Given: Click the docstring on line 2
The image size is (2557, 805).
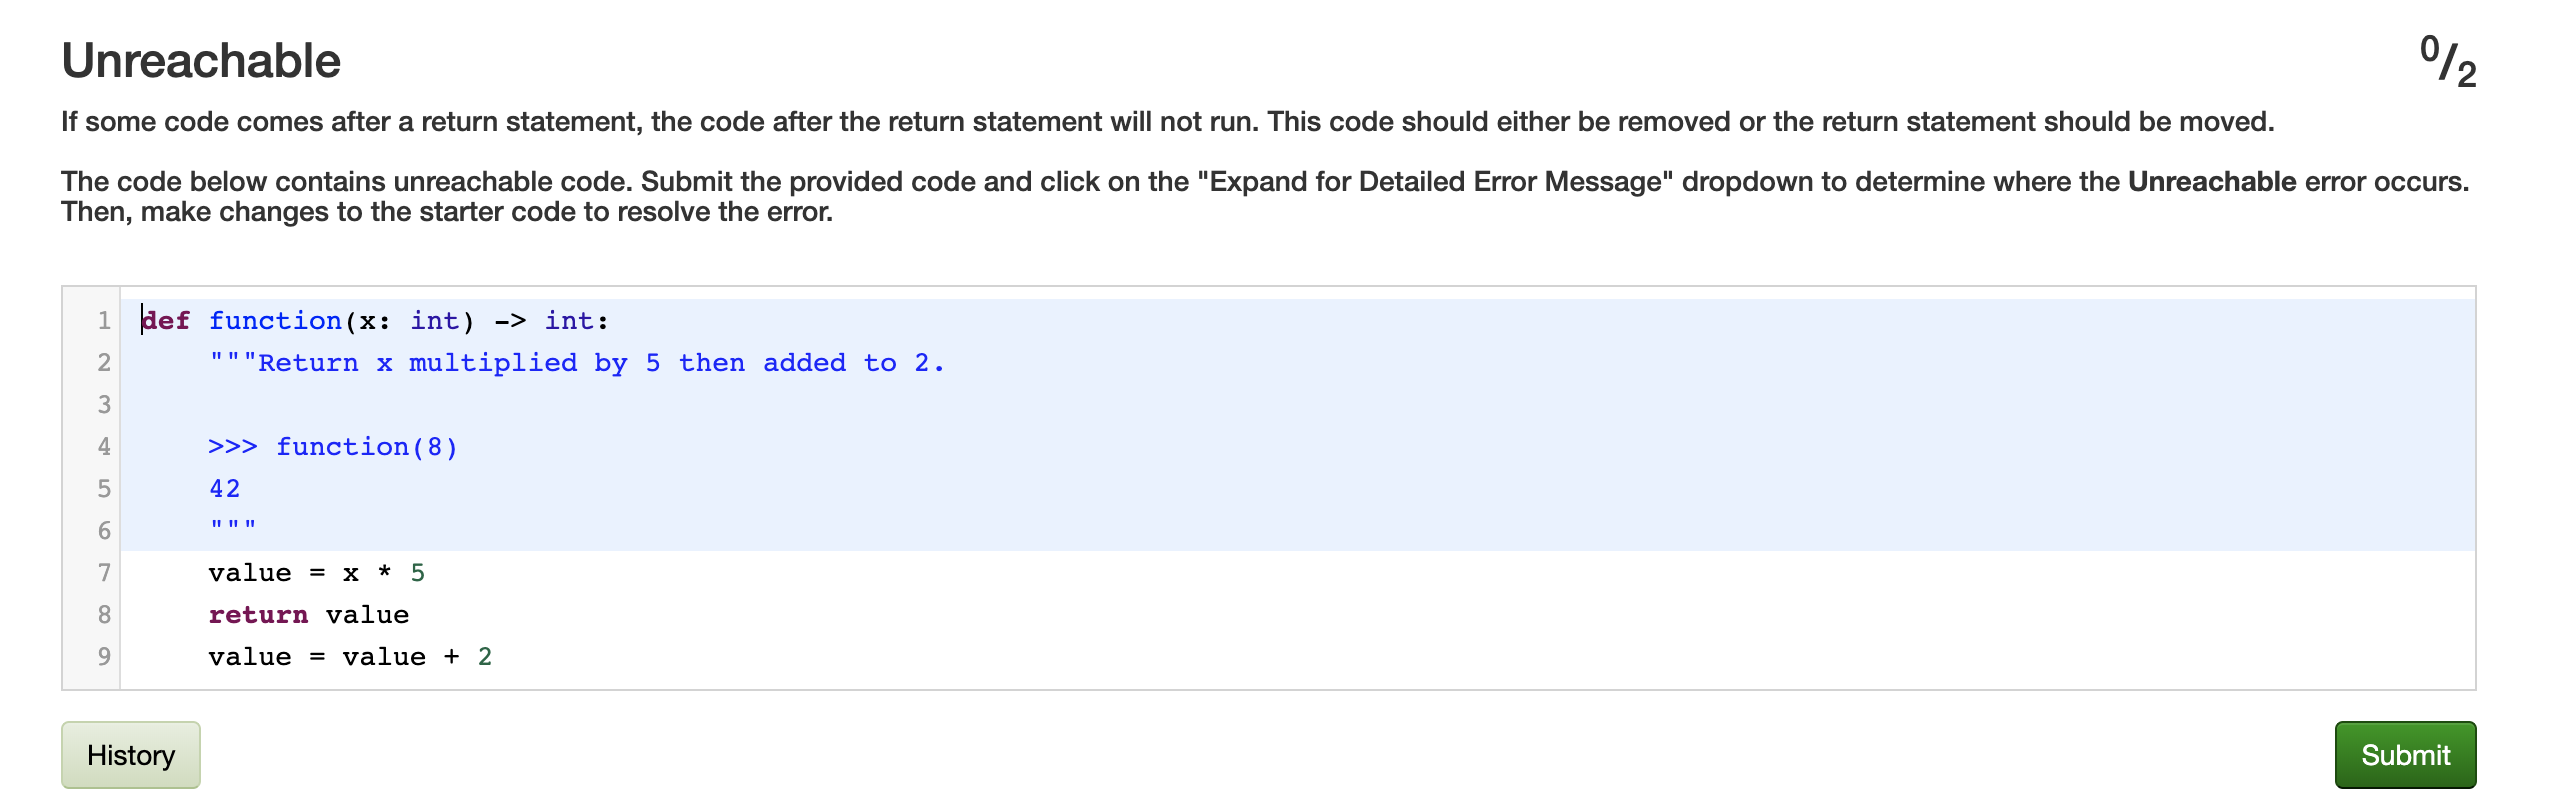Looking at the screenshot, I should click(x=575, y=362).
